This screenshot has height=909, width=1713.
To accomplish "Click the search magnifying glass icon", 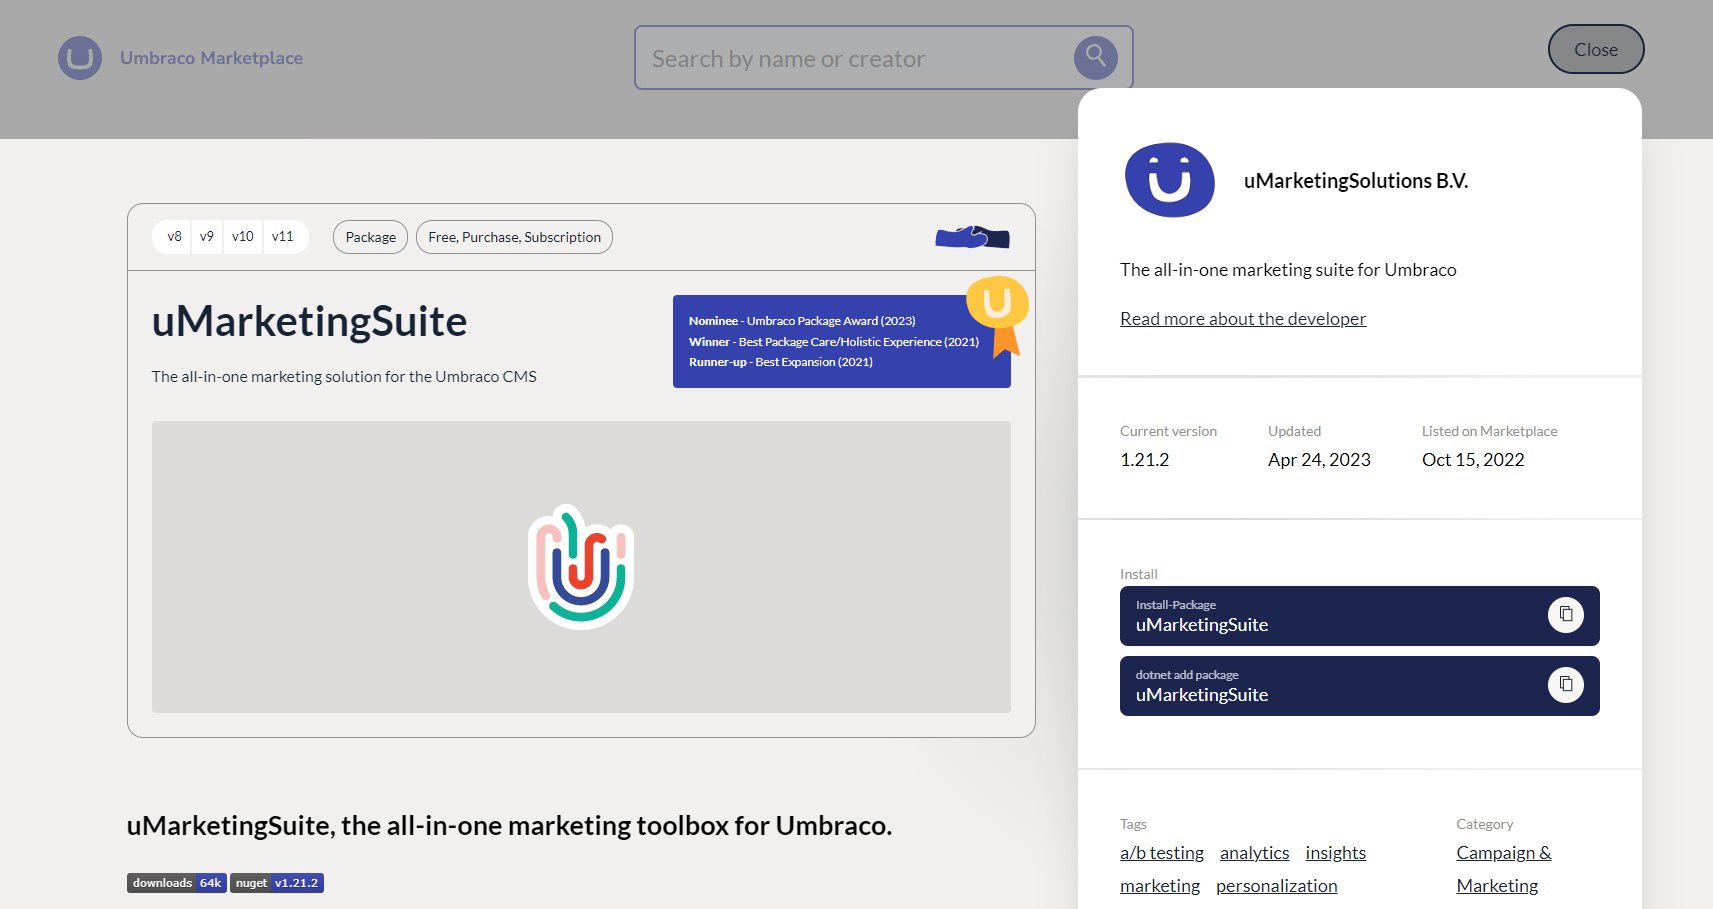I will point(1095,58).
